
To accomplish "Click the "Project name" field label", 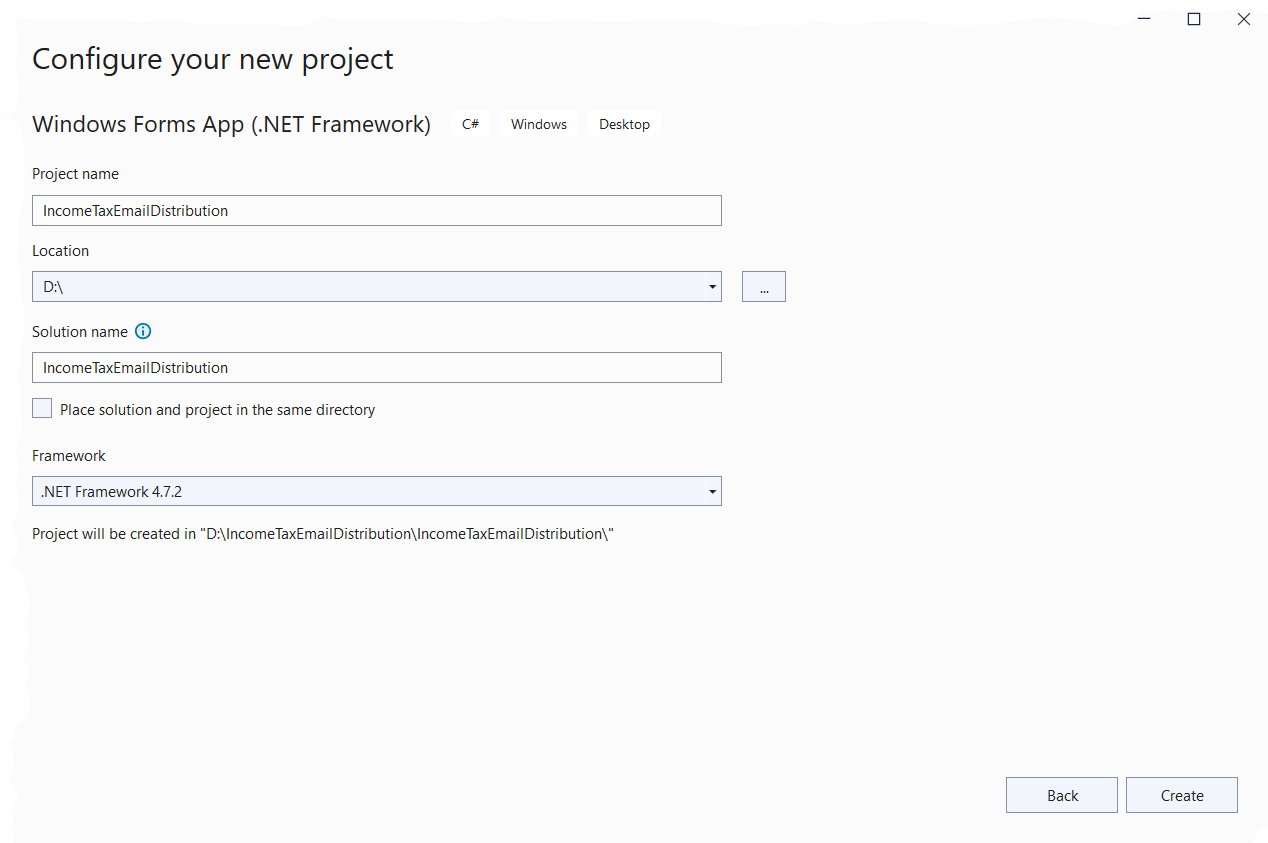I will click(75, 174).
